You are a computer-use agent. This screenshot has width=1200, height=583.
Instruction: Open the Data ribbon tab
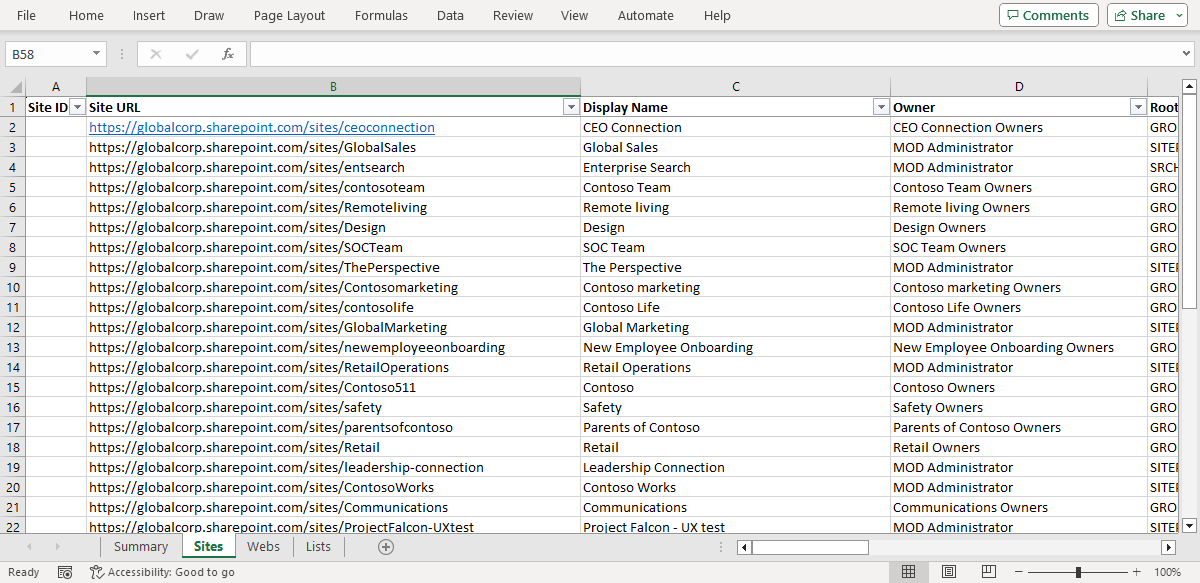coord(450,15)
